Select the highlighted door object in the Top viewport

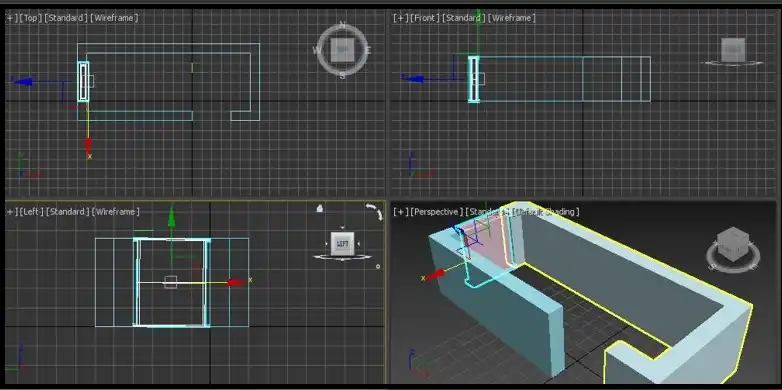[x=83, y=82]
